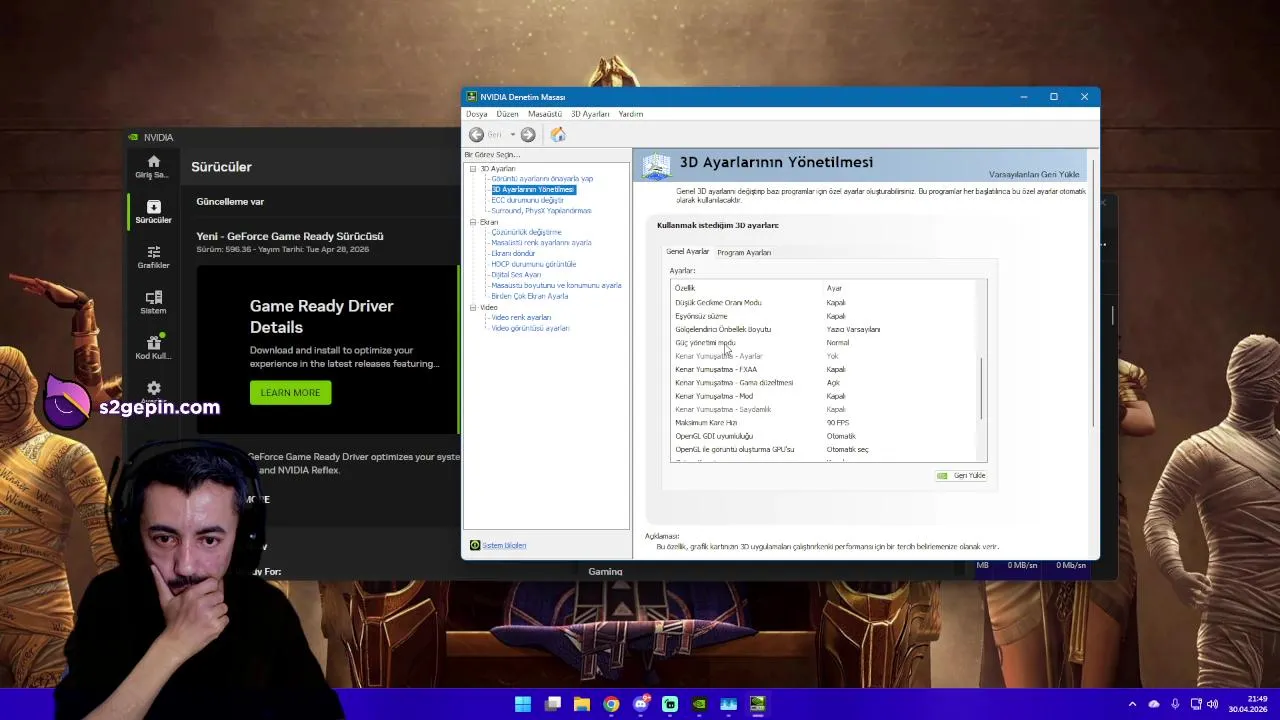Open the Yardım menu
The height and width of the screenshot is (720, 1280).
(x=630, y=114)
